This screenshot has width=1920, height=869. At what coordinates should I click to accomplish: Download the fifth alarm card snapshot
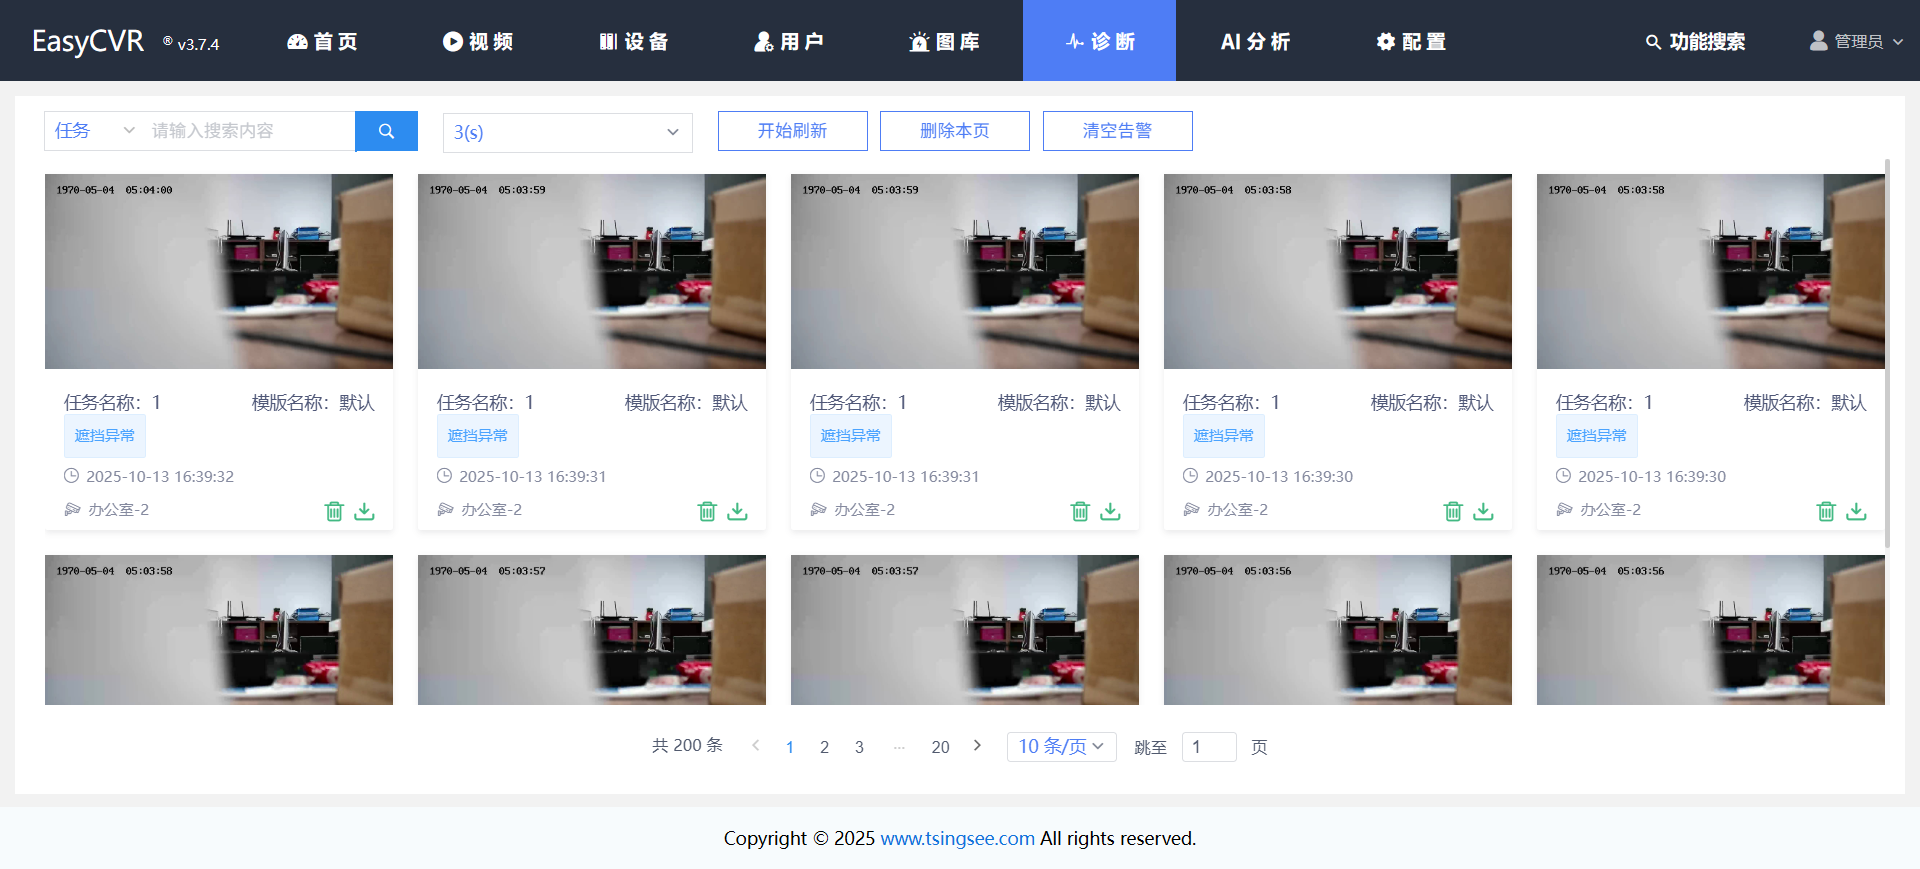click(1856, 511)
